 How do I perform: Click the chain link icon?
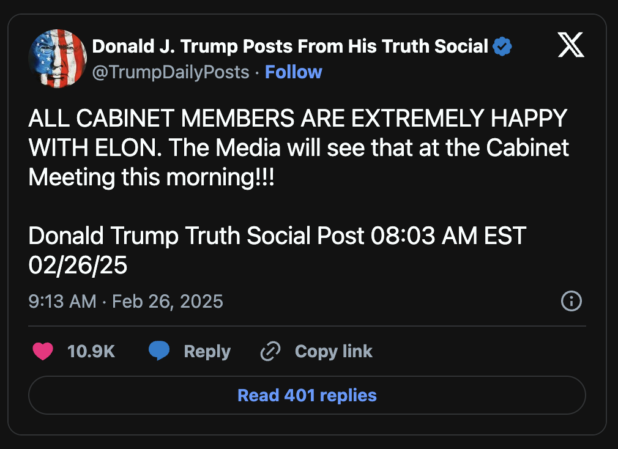[270, 351]
